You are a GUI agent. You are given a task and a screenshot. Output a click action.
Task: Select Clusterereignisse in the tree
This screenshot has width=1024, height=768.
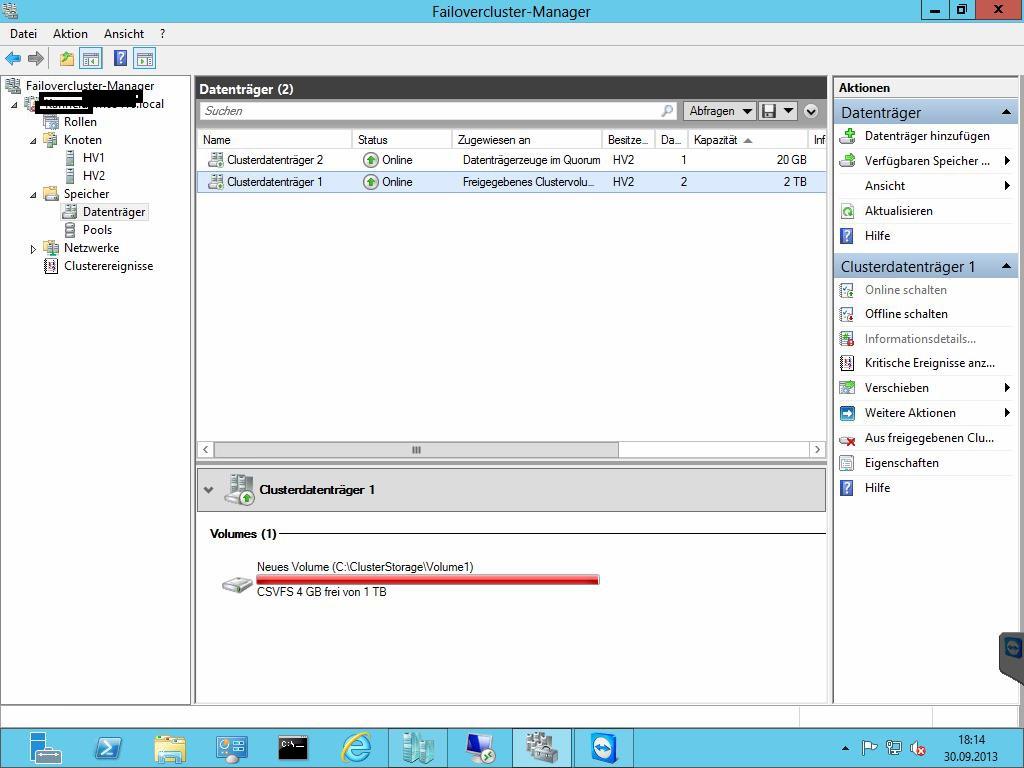[108, 266]
